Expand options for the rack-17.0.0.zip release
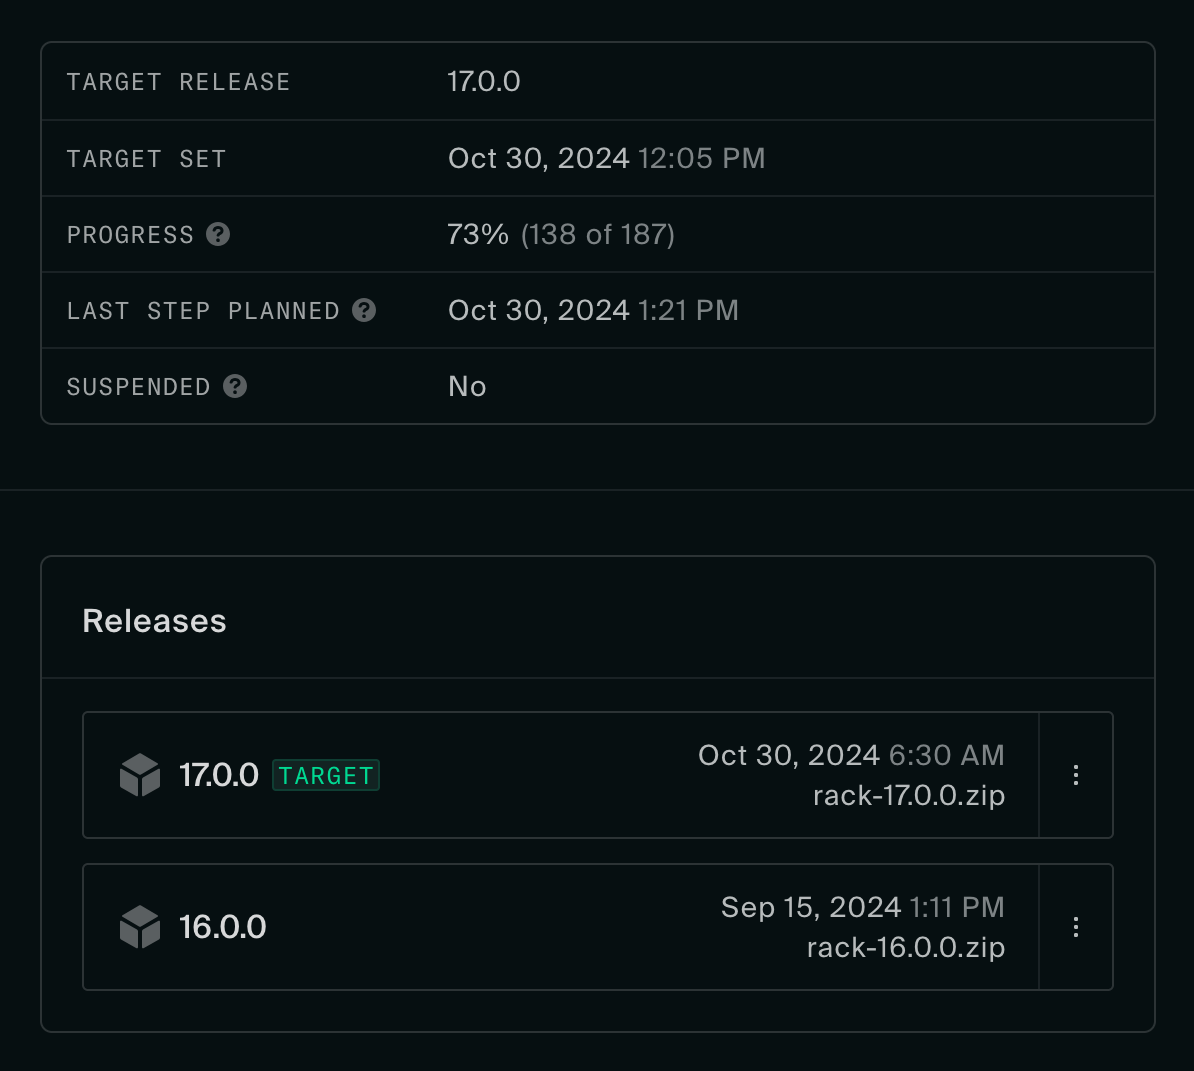This screenshot has height=1071, width=1194. (x=1076, y=774)
